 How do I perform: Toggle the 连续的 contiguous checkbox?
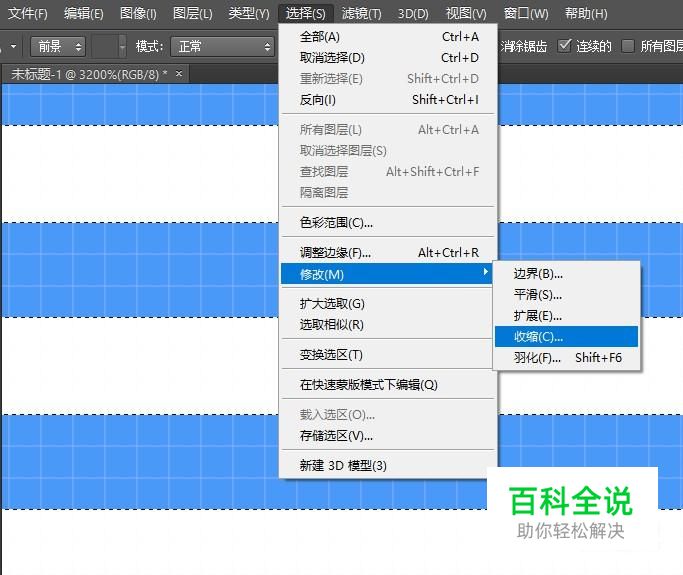click(565, 45)
